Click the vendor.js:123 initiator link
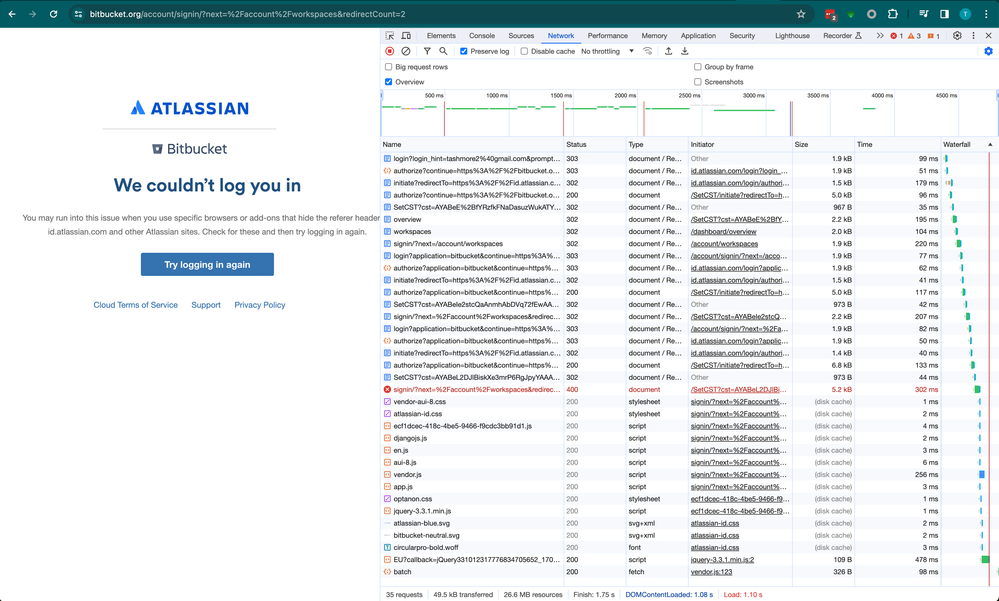Screen dimensions: 999x601 click(x=711, y=572)
